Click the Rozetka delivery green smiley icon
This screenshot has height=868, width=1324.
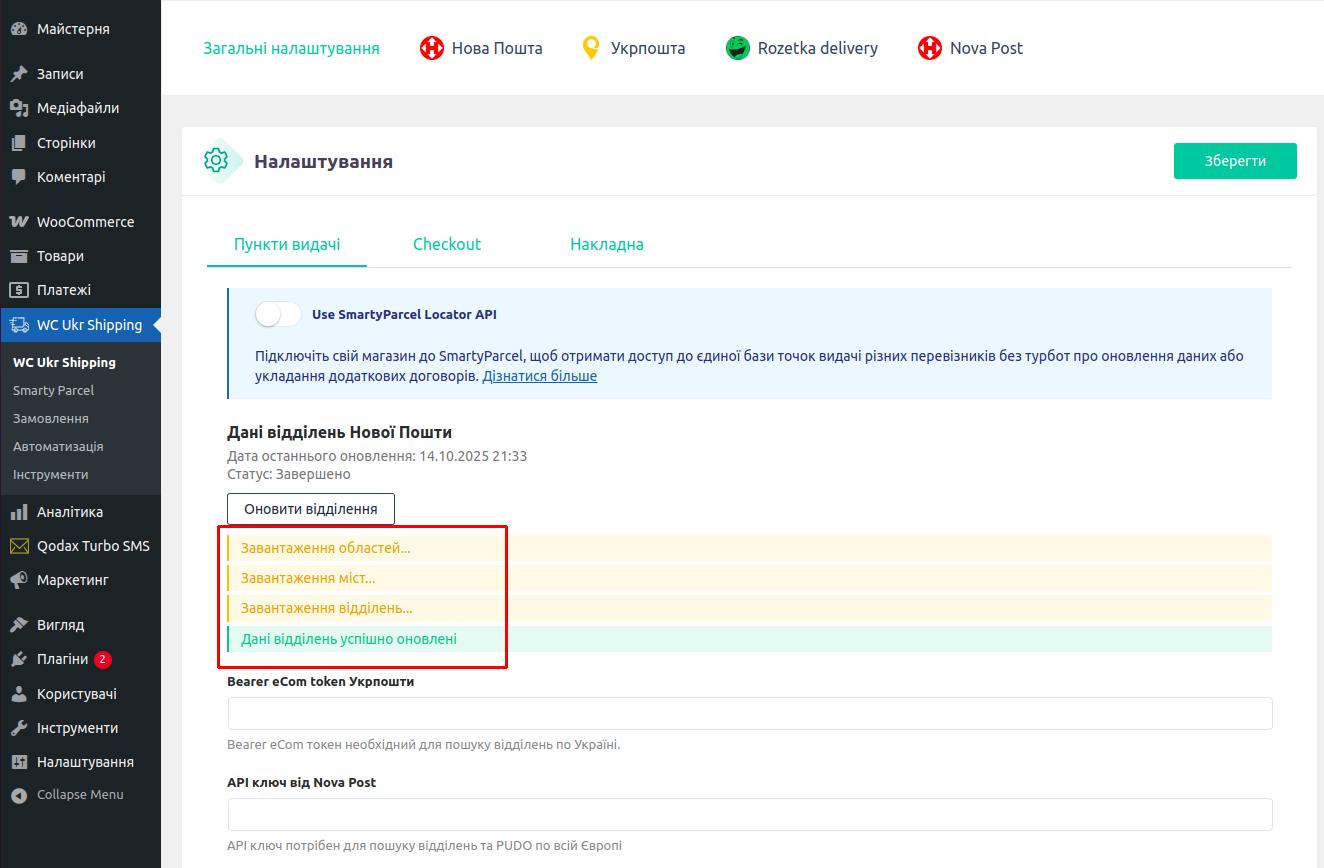click(x=738, y=48)
